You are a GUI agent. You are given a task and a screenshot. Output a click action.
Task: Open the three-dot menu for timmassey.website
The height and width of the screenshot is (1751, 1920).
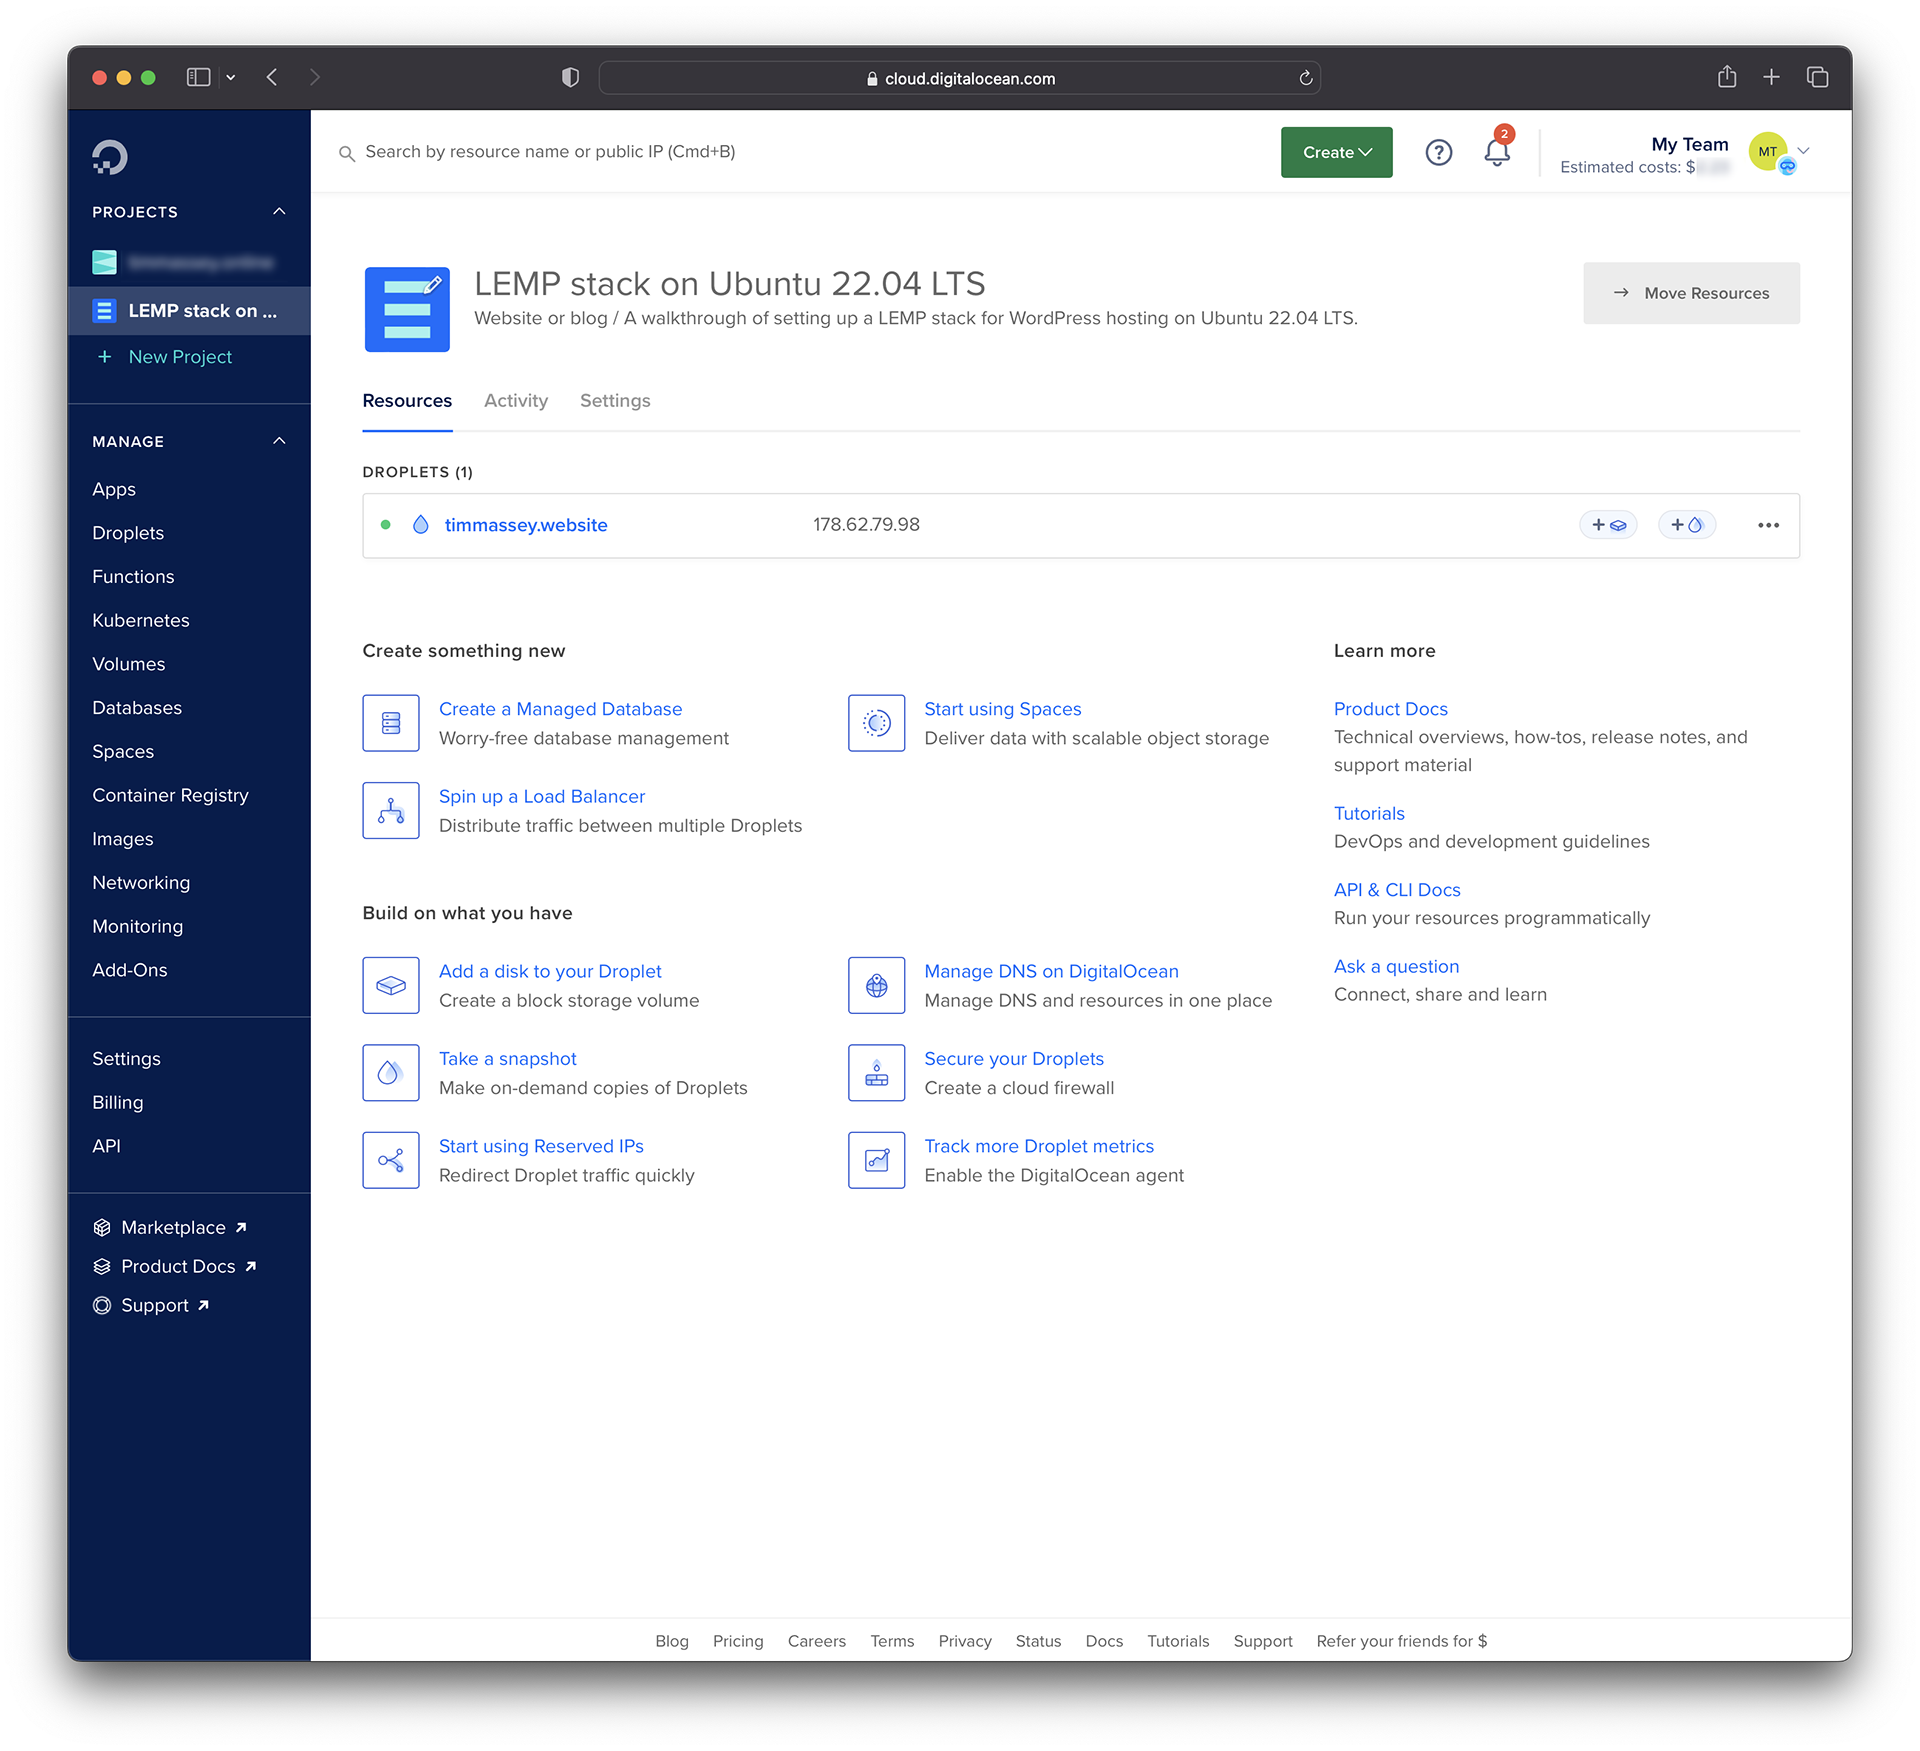1768,525
